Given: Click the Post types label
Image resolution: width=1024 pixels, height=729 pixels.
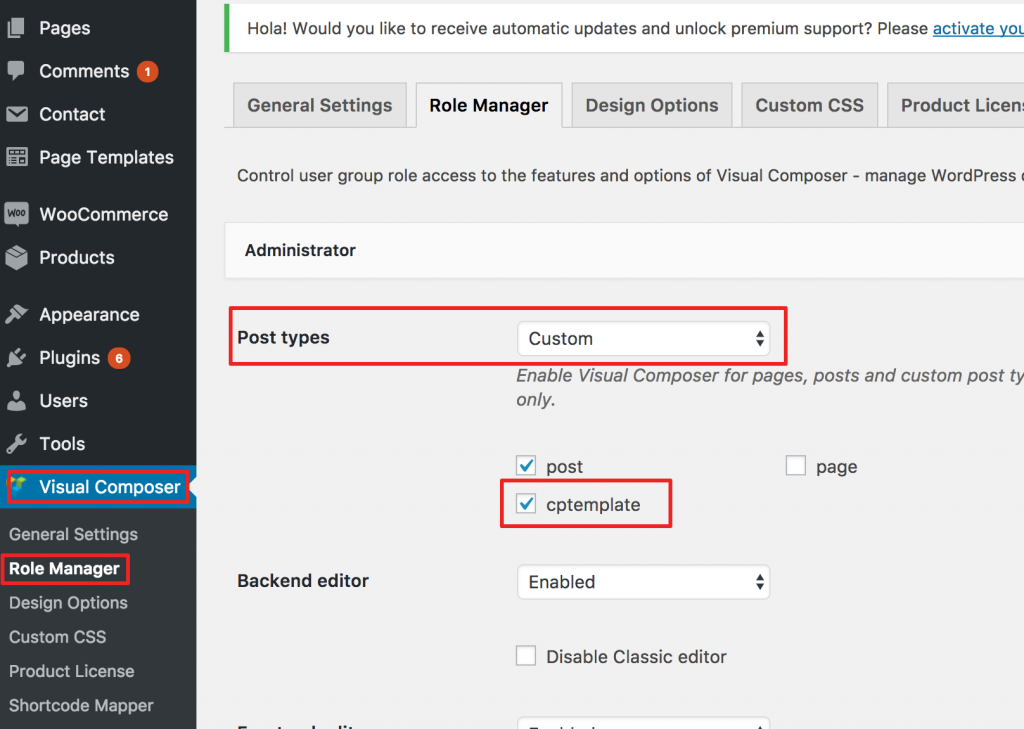Looking at the screenshot, I should pos(283,338).
